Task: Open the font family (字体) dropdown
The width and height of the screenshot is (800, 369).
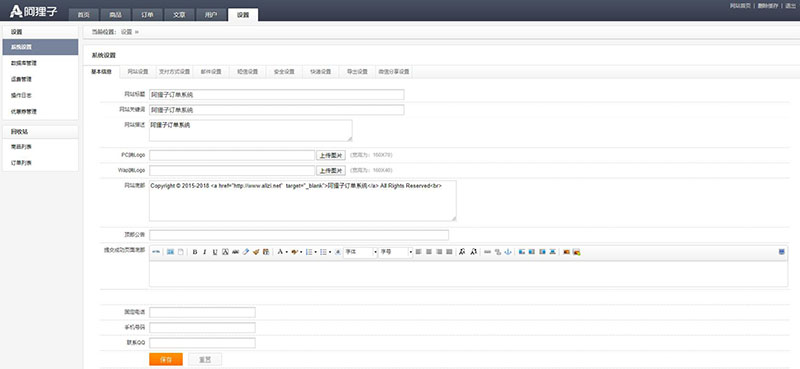Action: [x=360, y=252]
